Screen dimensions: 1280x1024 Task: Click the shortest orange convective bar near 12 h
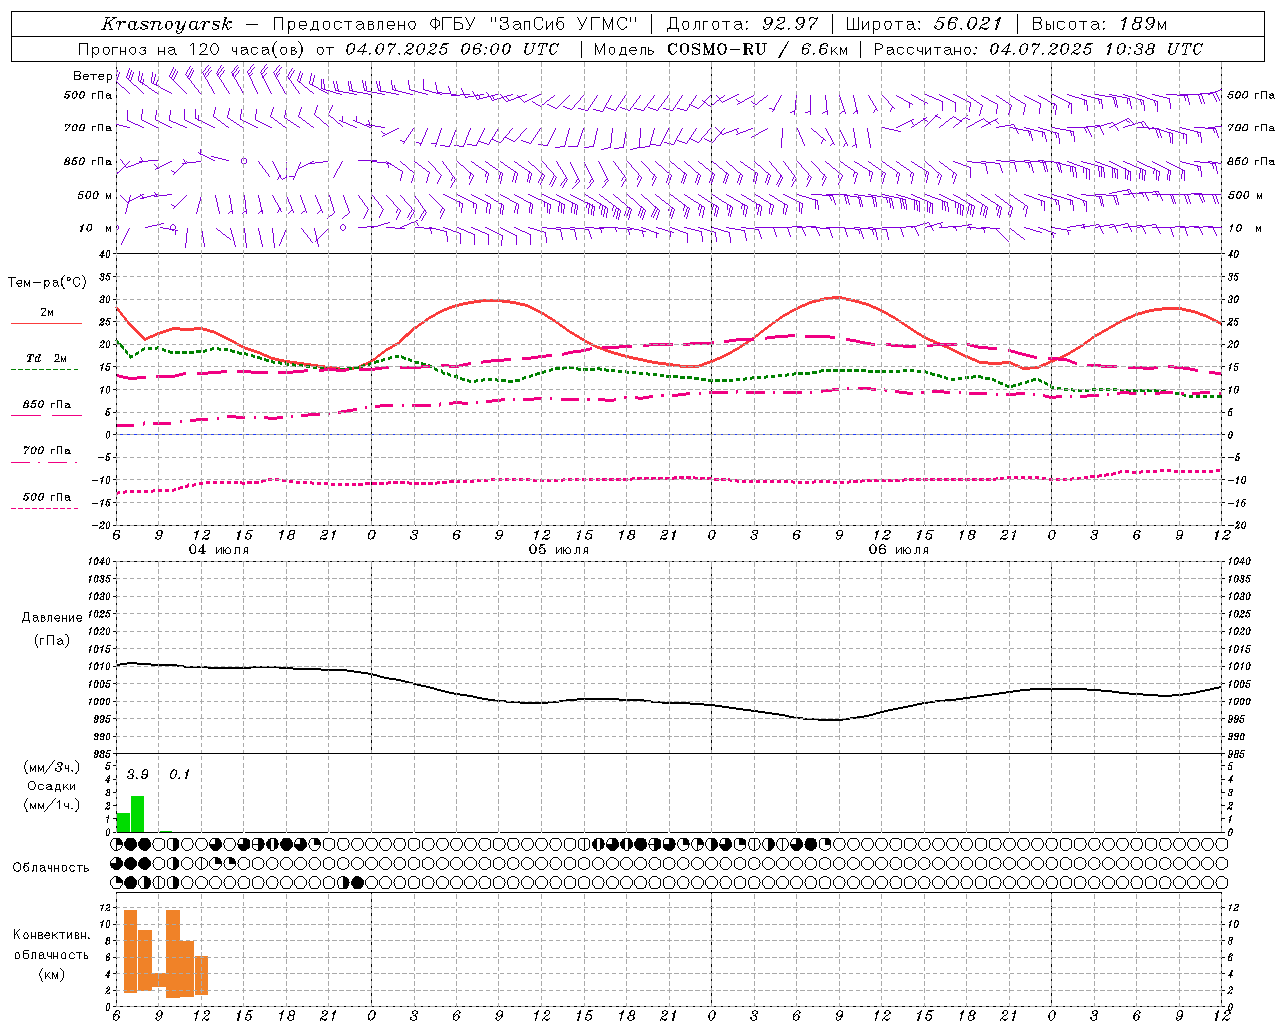201,975
